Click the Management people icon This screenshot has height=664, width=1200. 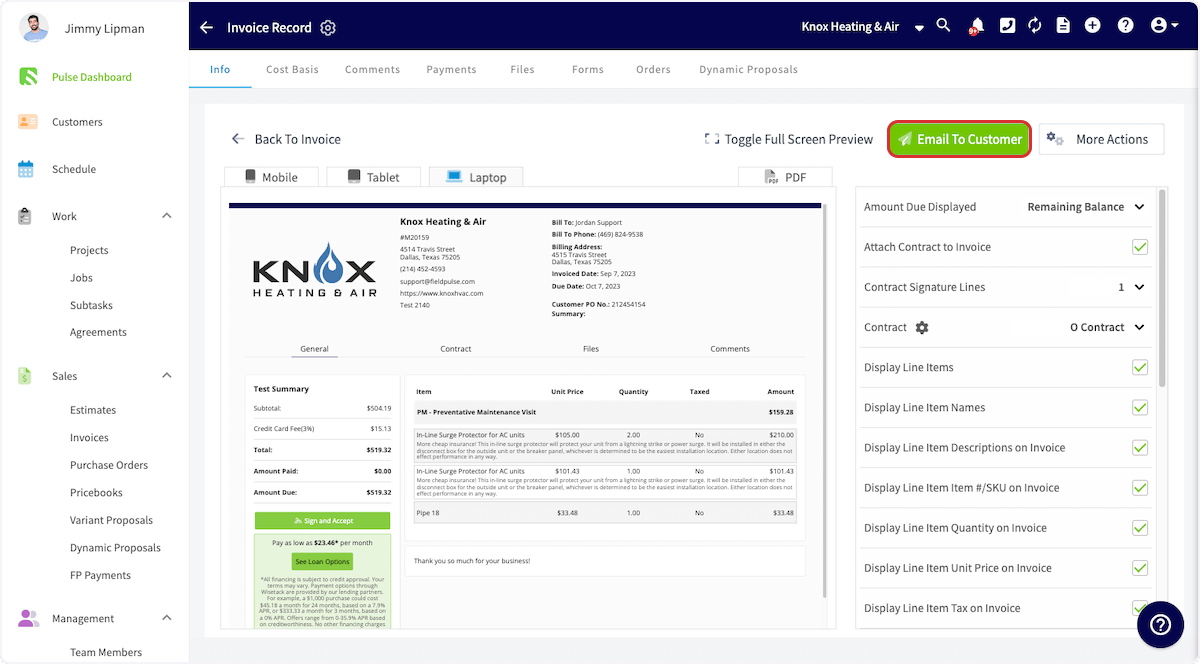click(x=28, y=618)
